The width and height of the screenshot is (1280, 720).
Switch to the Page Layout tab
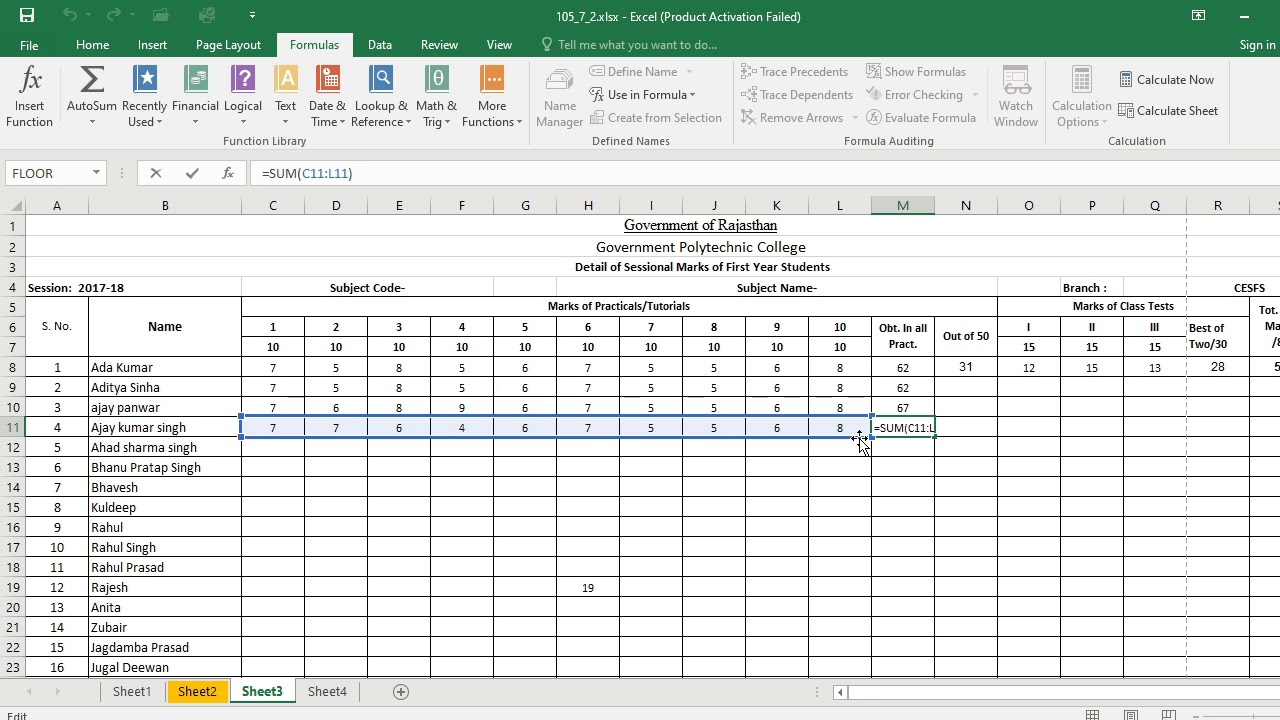[228, 45]
